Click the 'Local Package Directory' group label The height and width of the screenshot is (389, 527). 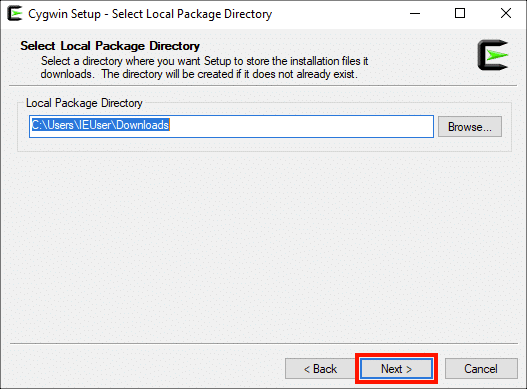(84, 103)
